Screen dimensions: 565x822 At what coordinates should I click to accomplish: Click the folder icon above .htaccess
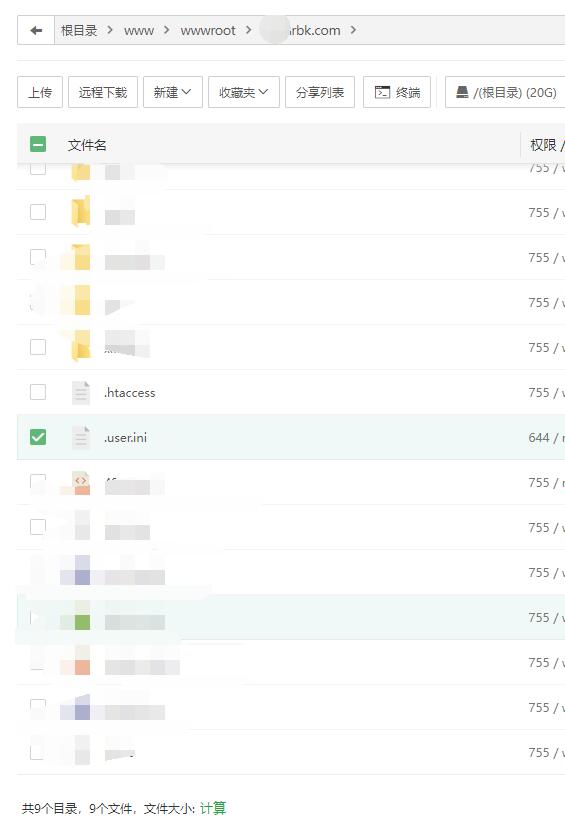coord(81,348)
